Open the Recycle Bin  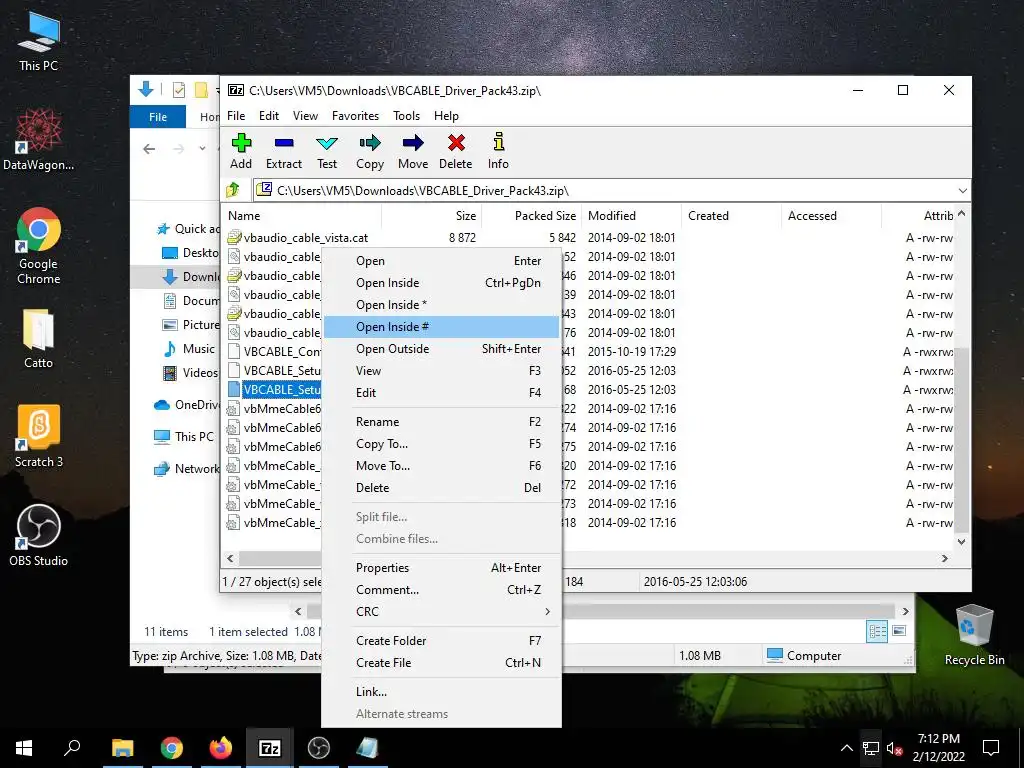tap(974, 635)
